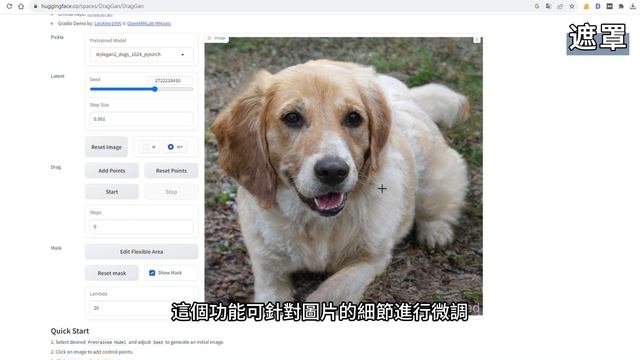Open the black square extension icon
640x360 pixels.
coord(609,6)
